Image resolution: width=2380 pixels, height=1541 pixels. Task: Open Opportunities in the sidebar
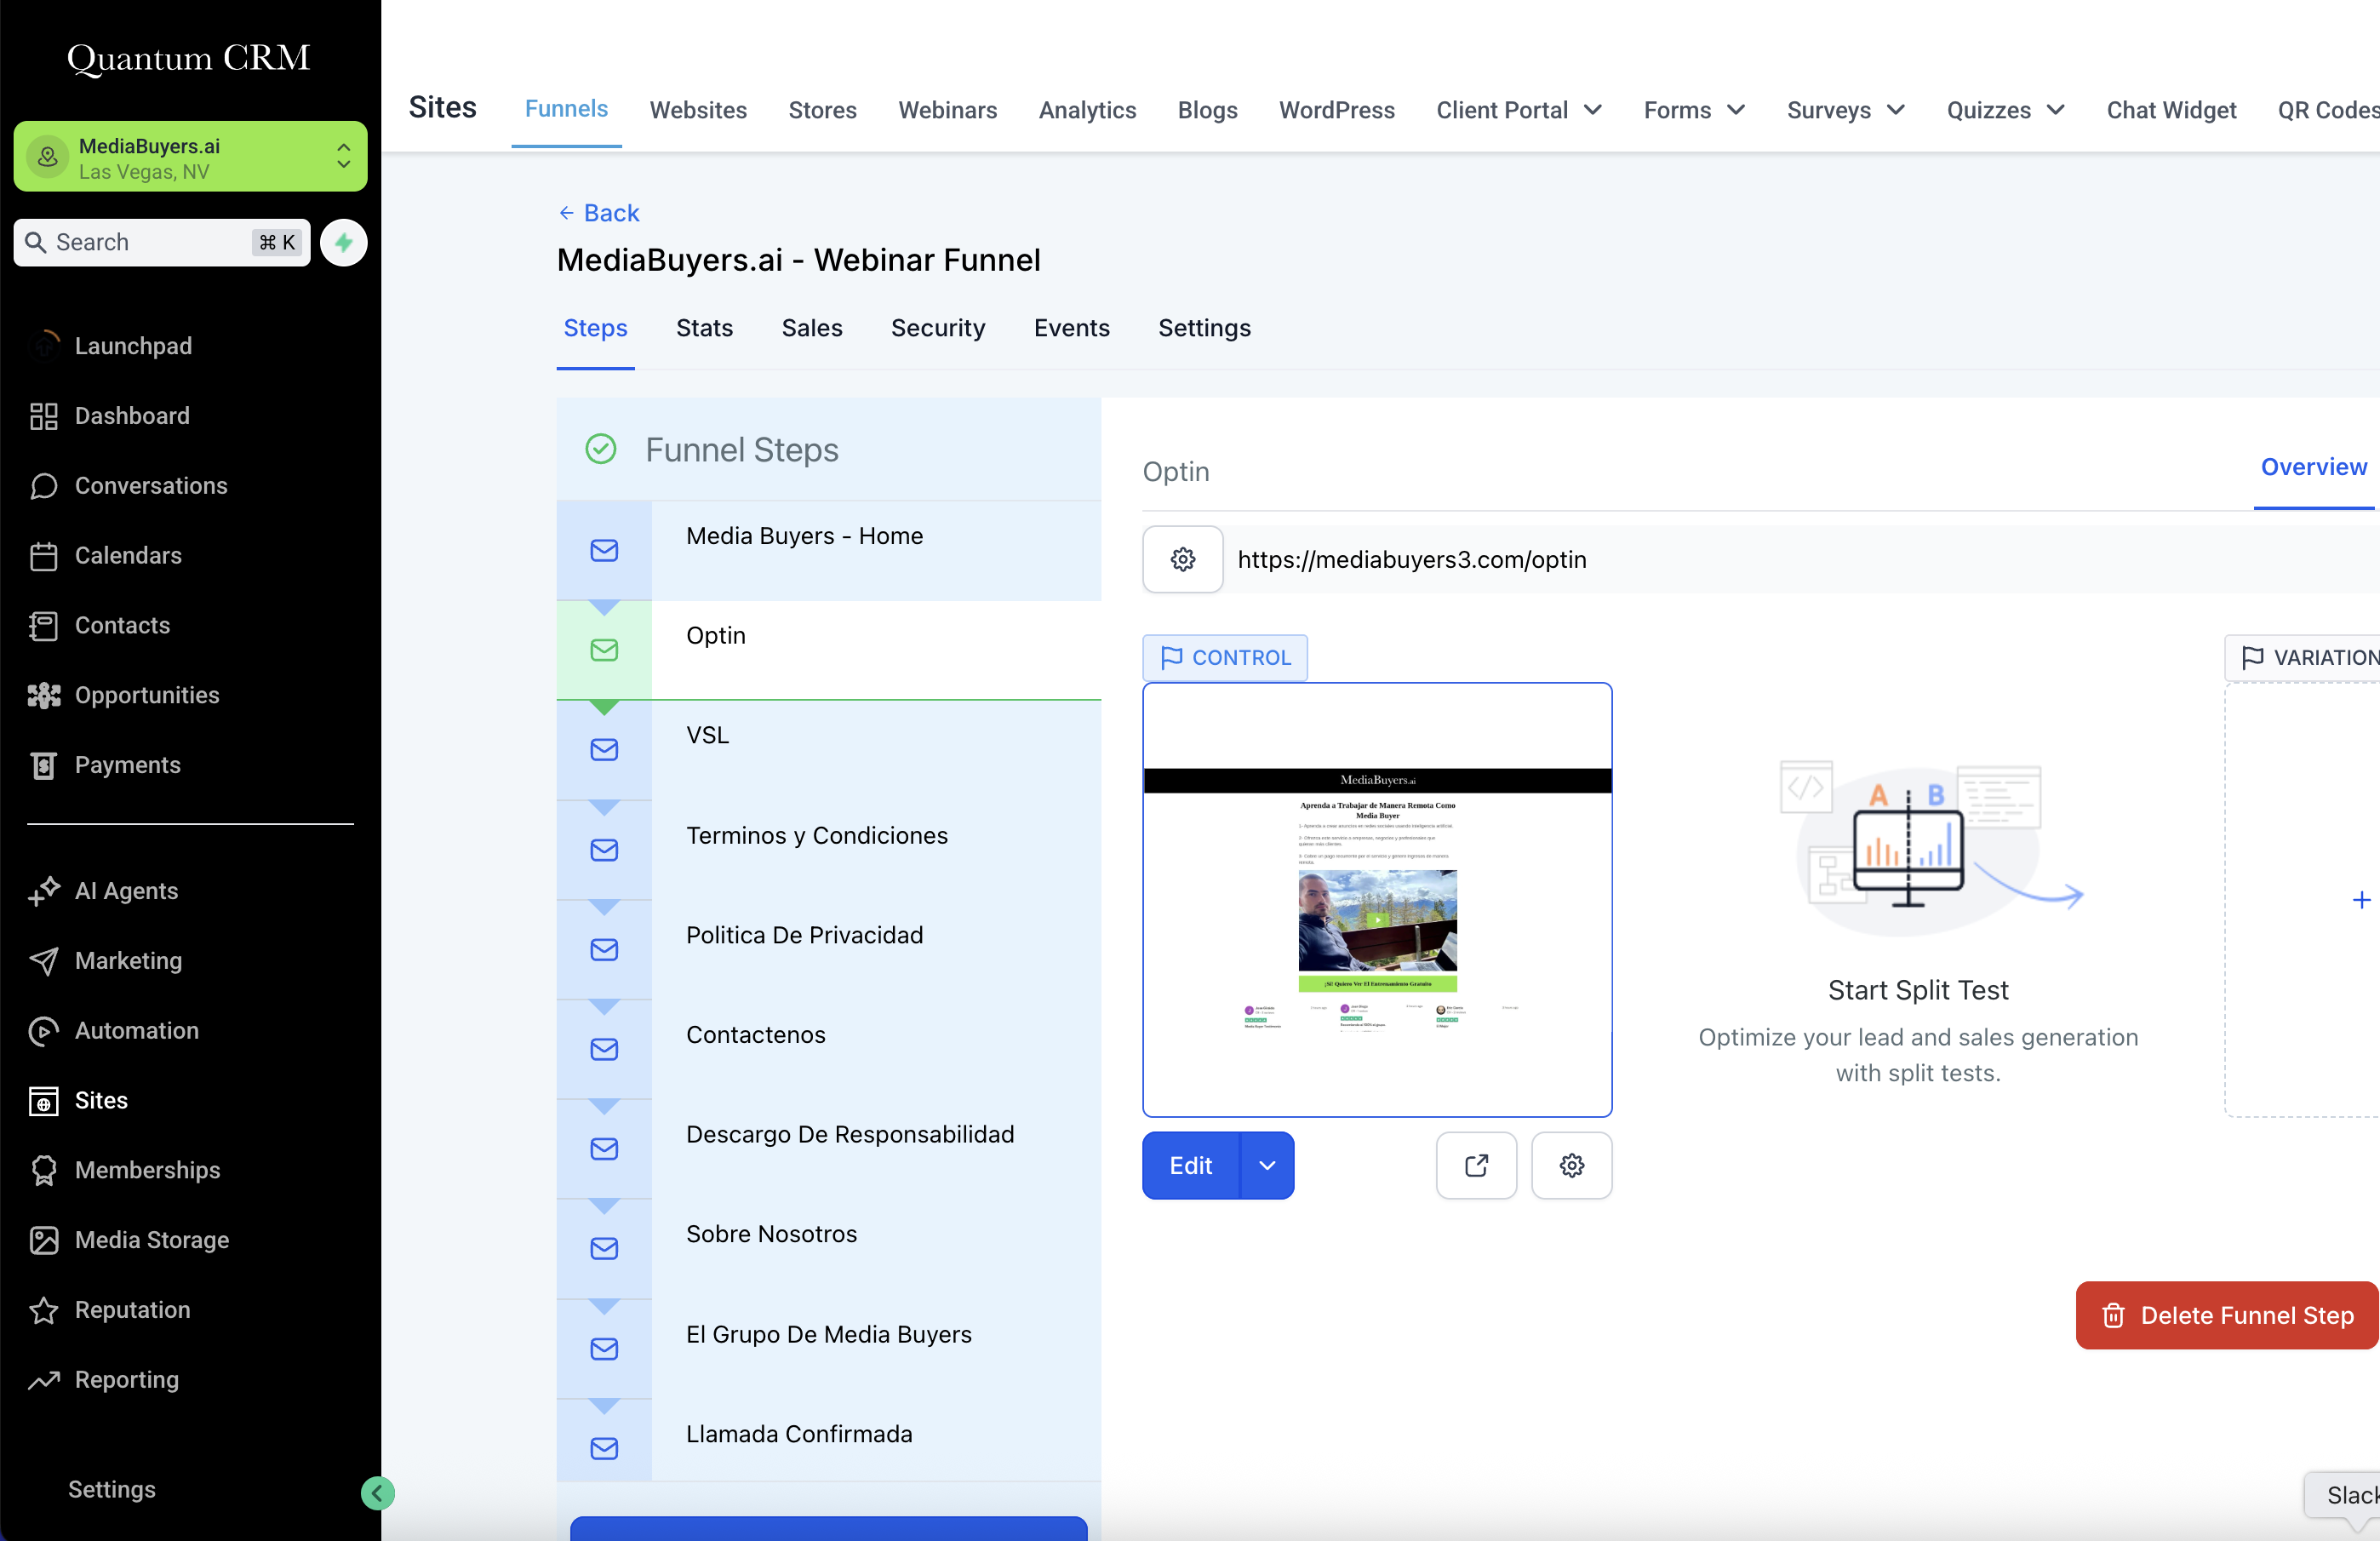(x=146, y=695)
